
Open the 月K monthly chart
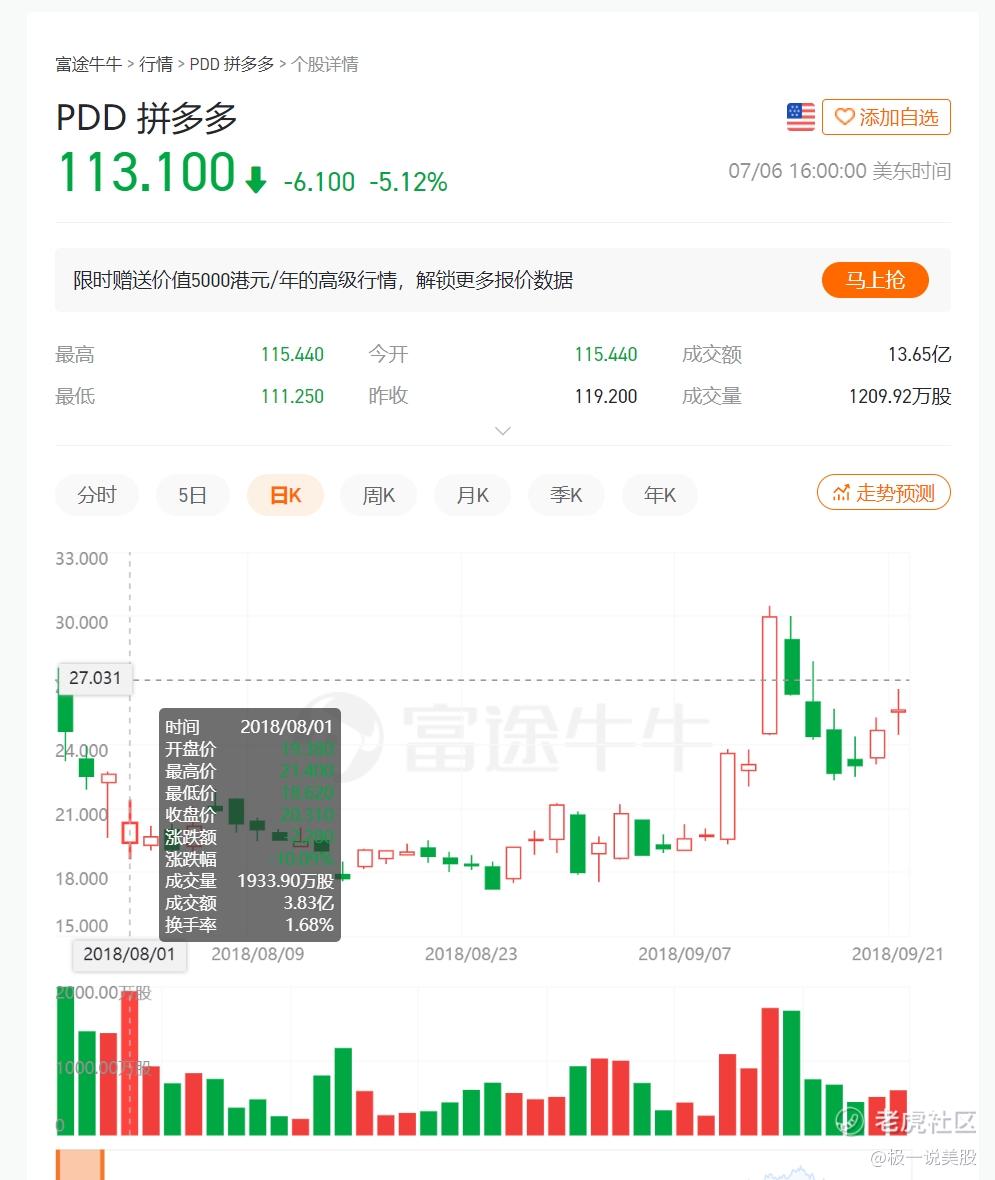(x=473, y=495)
